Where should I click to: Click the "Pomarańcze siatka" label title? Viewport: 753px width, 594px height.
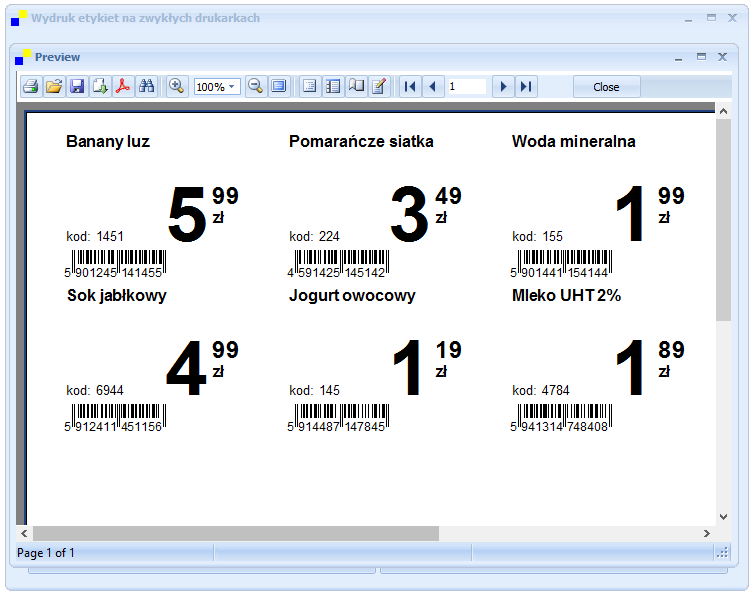click(361, 142)
